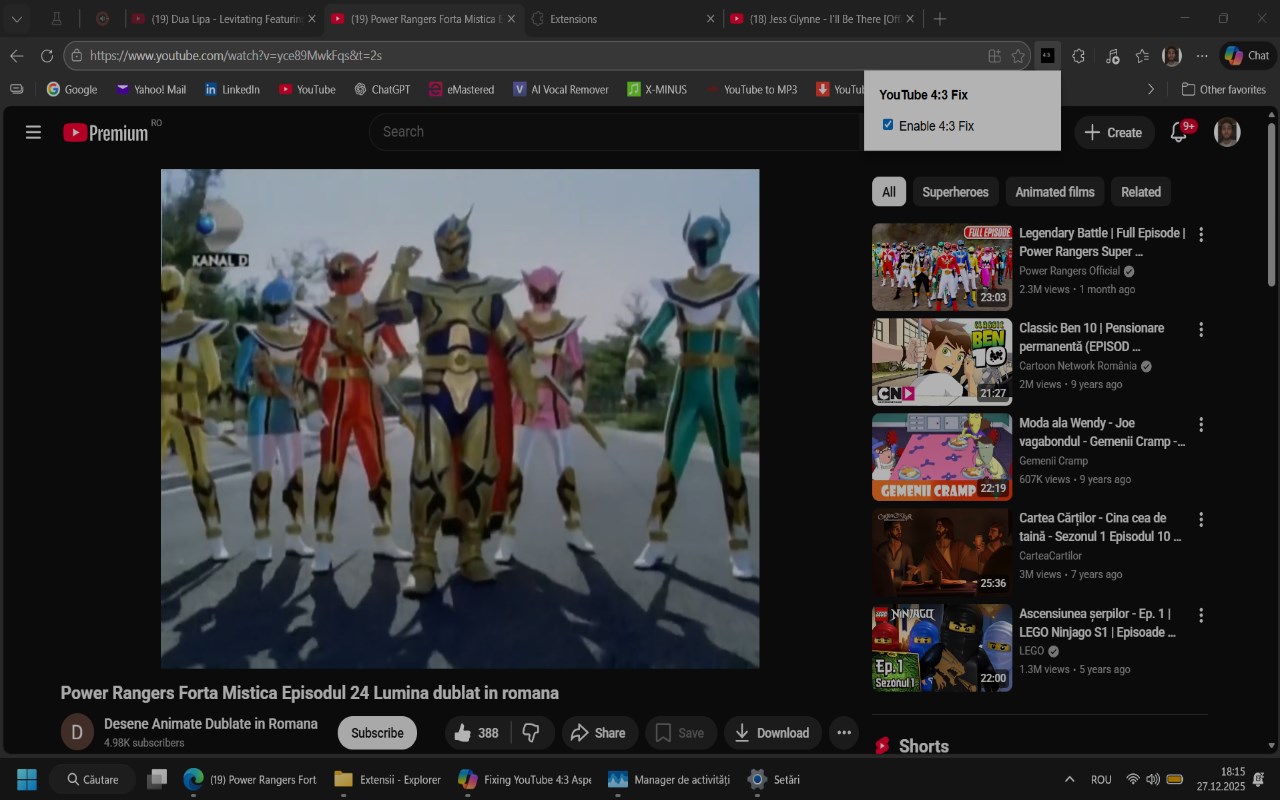Open the Yahoo! Mail bookmark
Image resolution: width=1280 pixels, height=800 pixels.
click(x=151, y=89)
